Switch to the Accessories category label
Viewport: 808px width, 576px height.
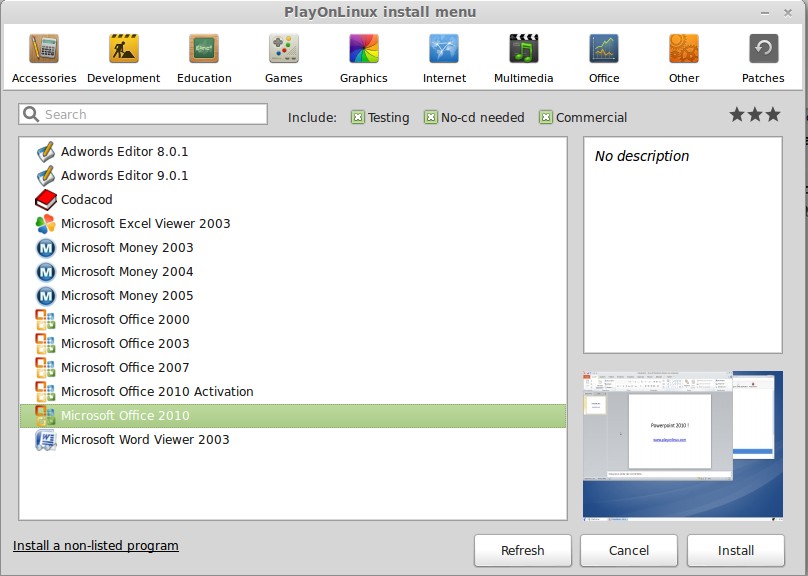(44, 78)
